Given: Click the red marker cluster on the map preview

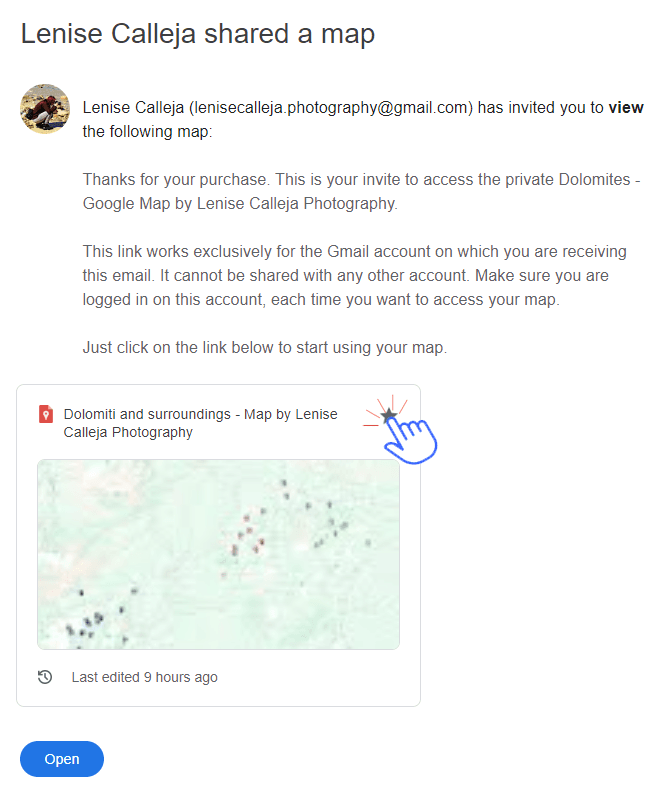Looking at the screenshot, I should pos(247,535).
